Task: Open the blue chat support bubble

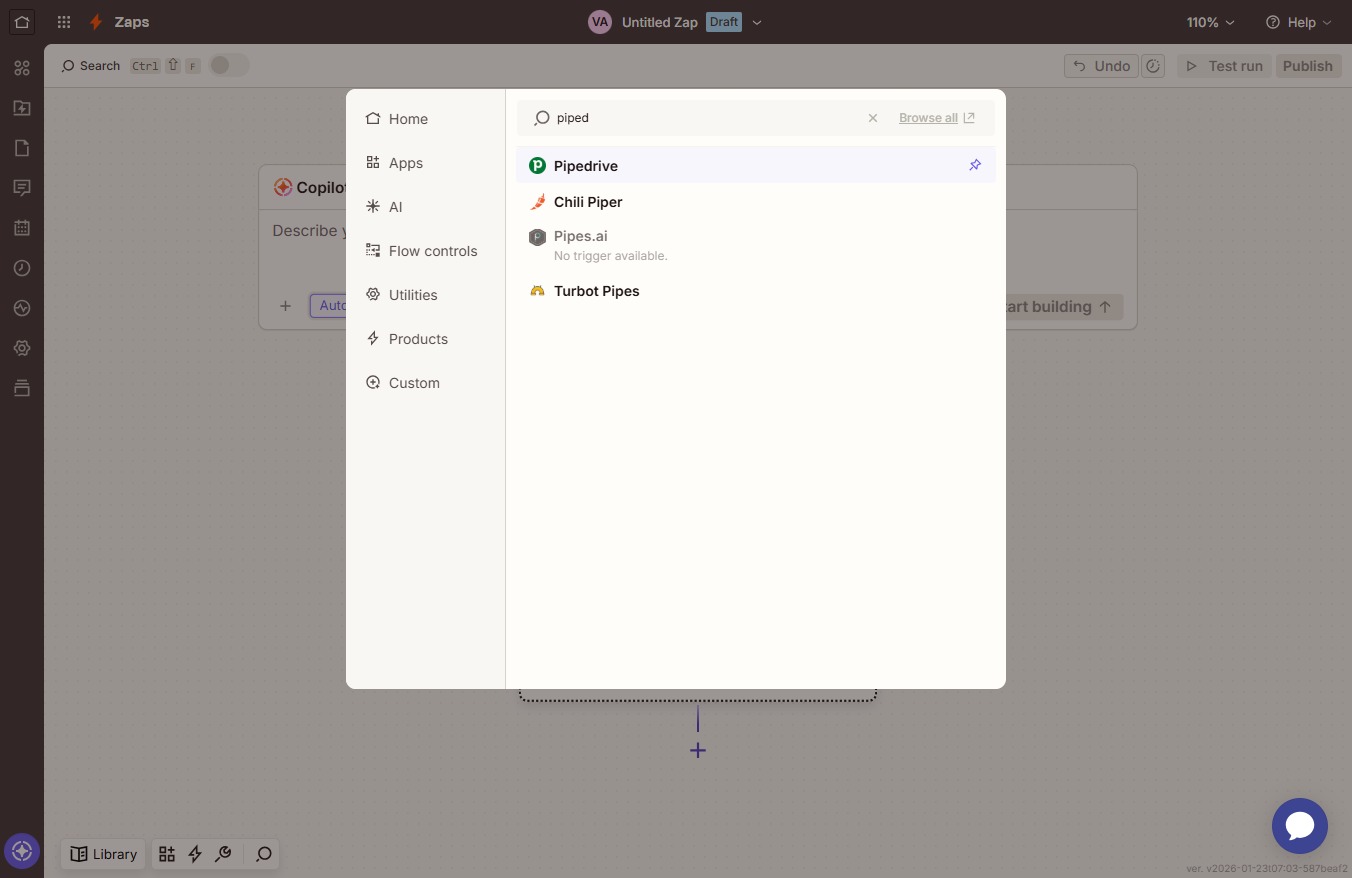Action: coord(1300,826)
